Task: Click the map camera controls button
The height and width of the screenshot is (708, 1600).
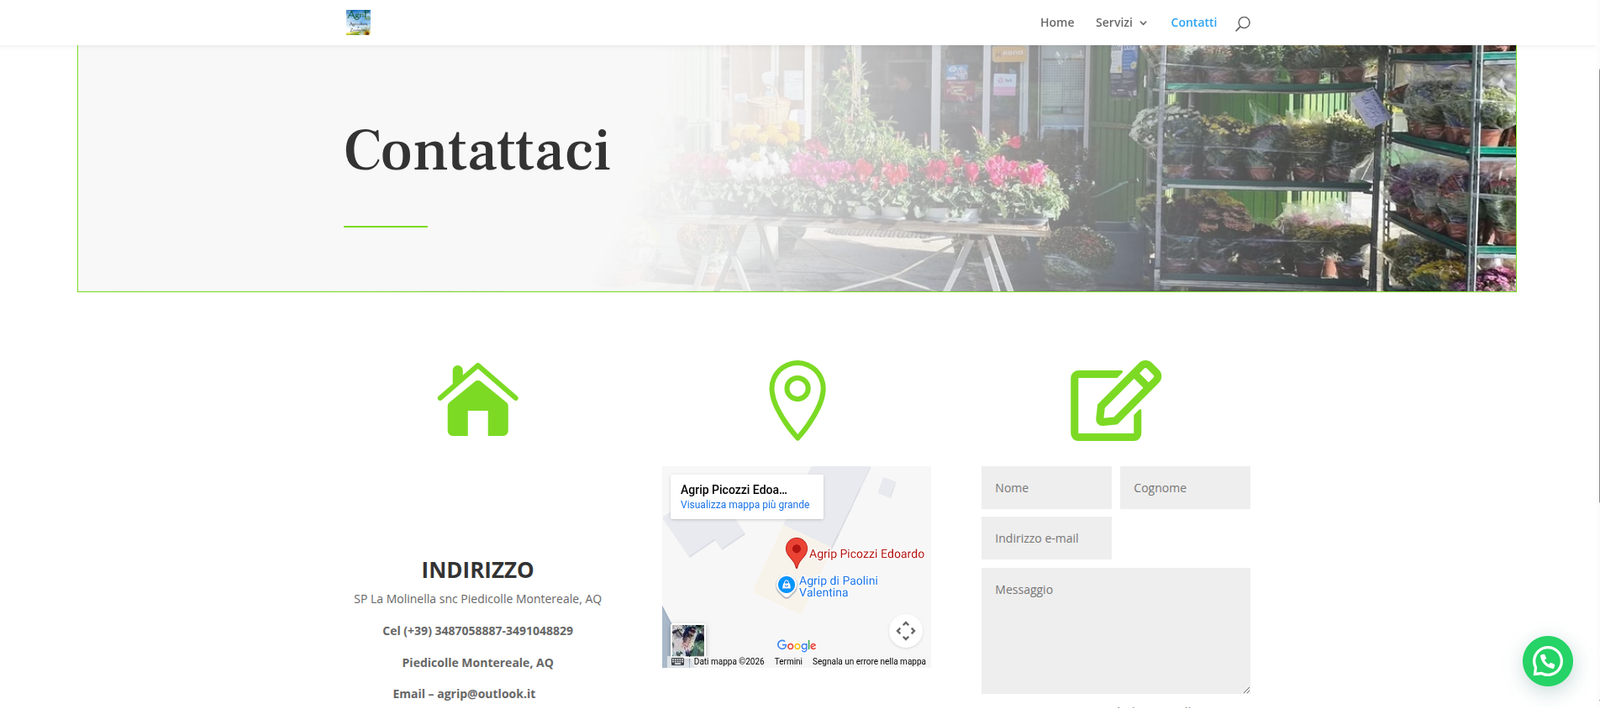Action: [905, 631]
